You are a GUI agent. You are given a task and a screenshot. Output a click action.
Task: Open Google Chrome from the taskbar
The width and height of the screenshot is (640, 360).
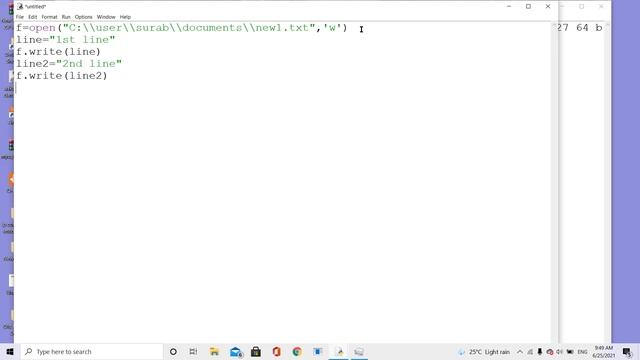[297, 351]
